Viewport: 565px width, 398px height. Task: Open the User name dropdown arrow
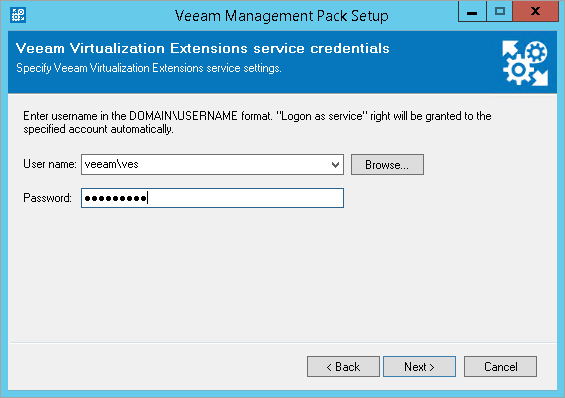pos(335,165)
